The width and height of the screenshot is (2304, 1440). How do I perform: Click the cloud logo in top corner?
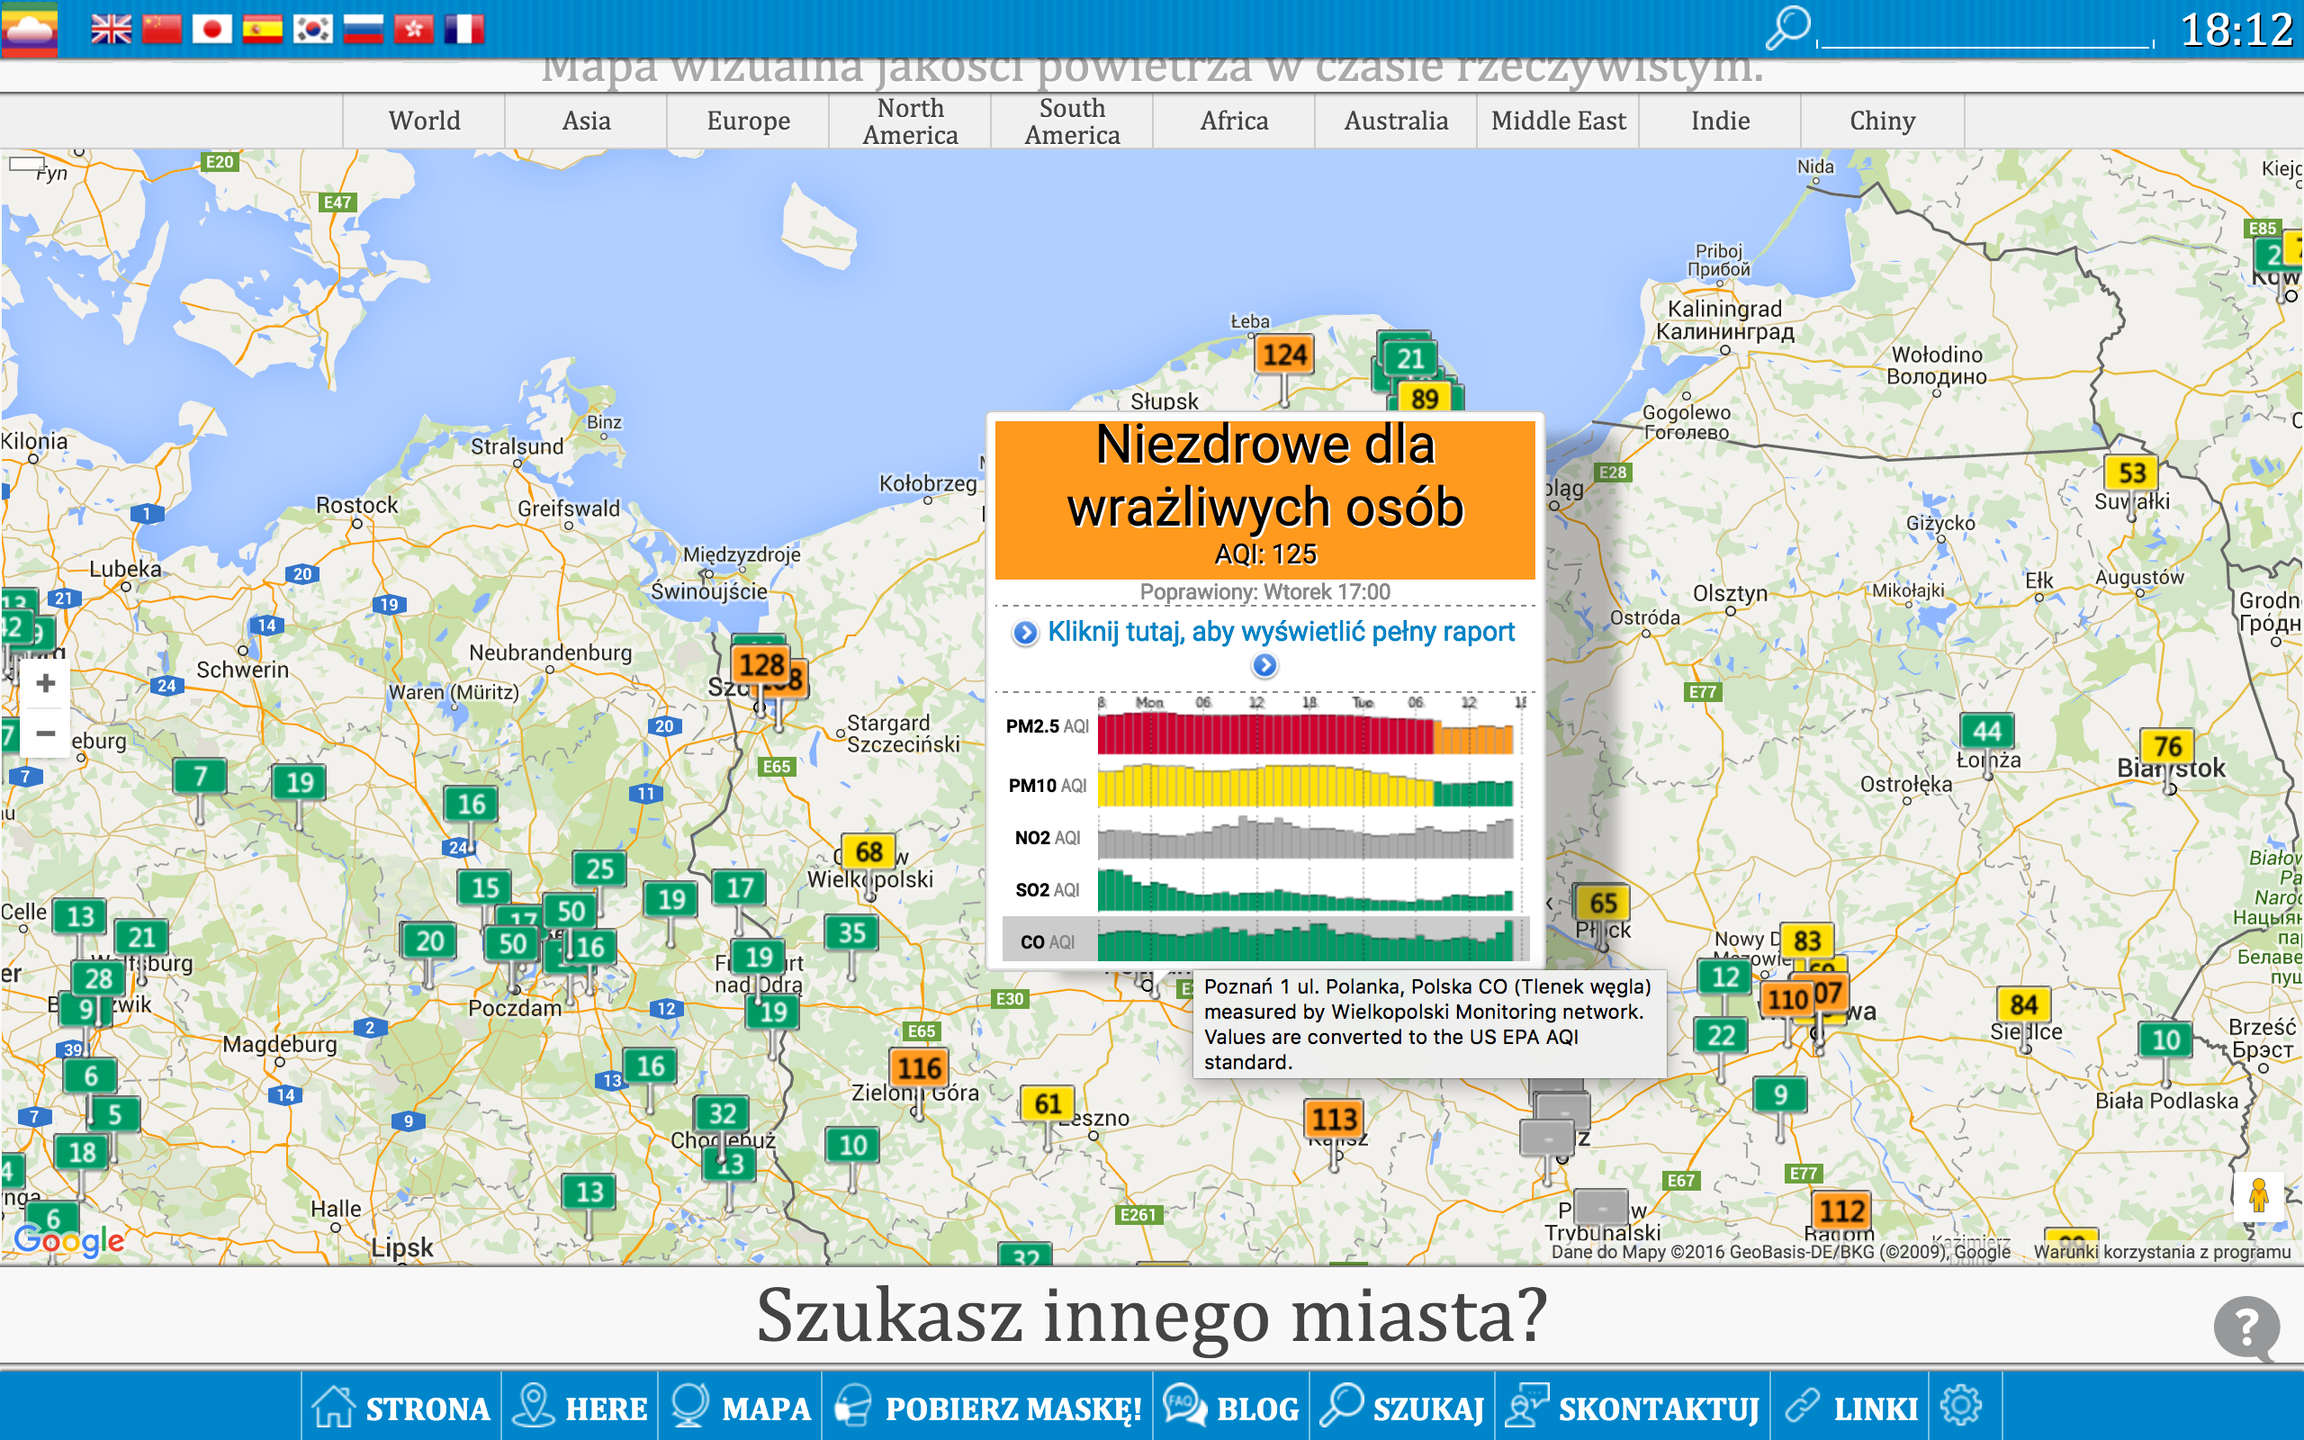tap(29, 29)
